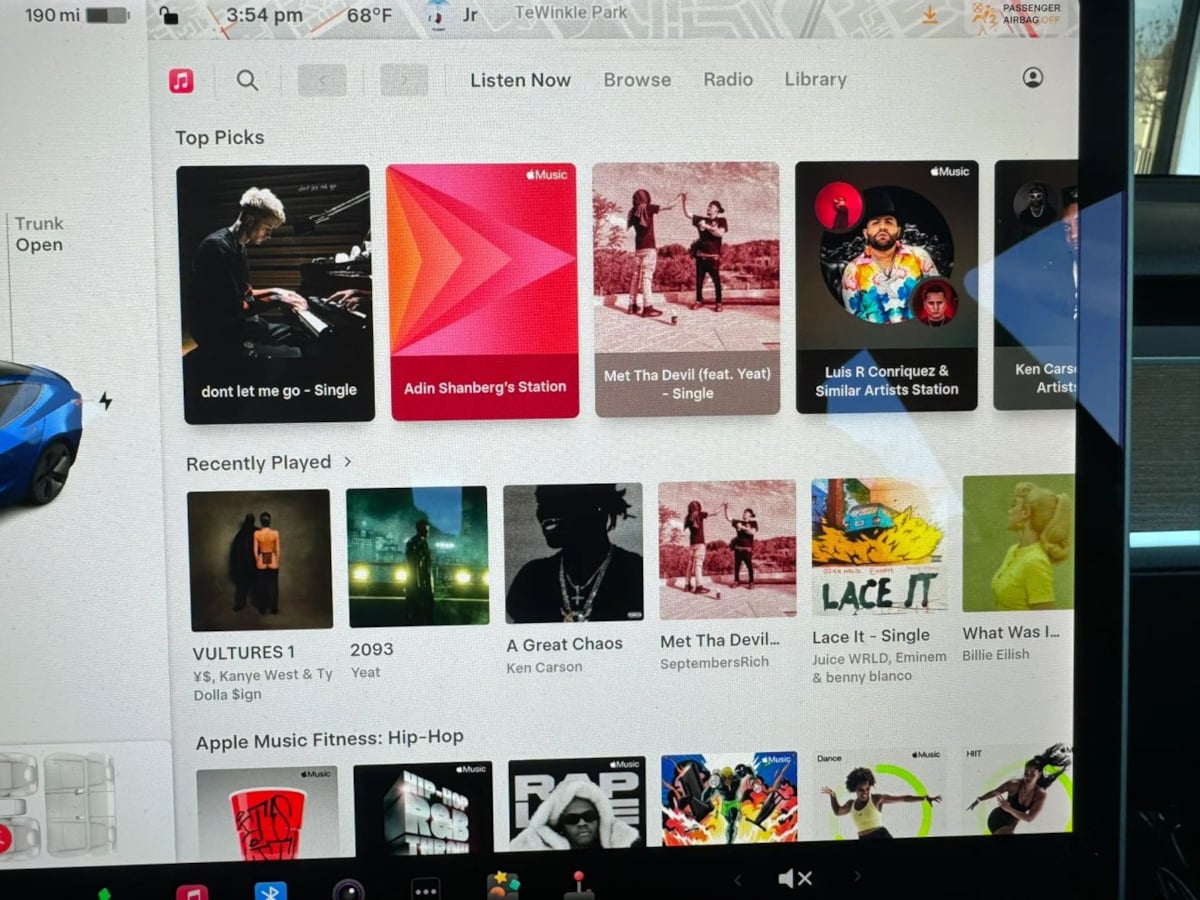Viewport: 1200px width, 900px height.
Task: Open the HIIT fitness playlist cover
Action: tap(1018, 790)
